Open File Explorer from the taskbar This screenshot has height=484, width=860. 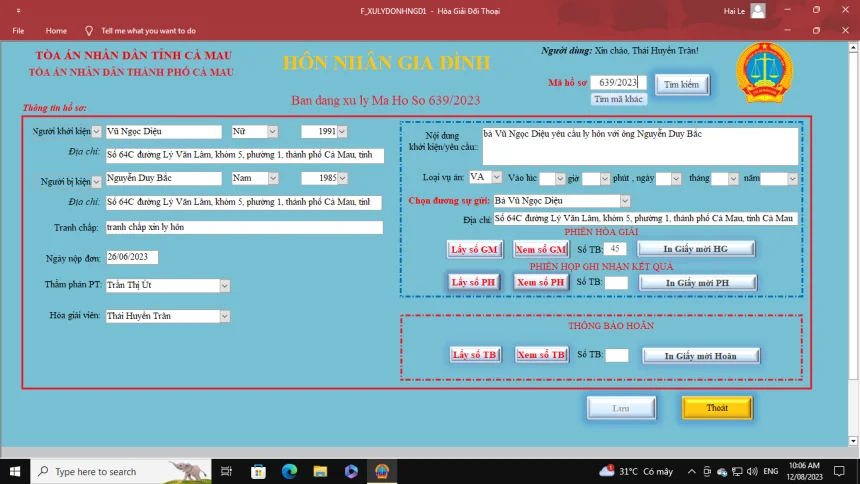(x=320, y=471)
